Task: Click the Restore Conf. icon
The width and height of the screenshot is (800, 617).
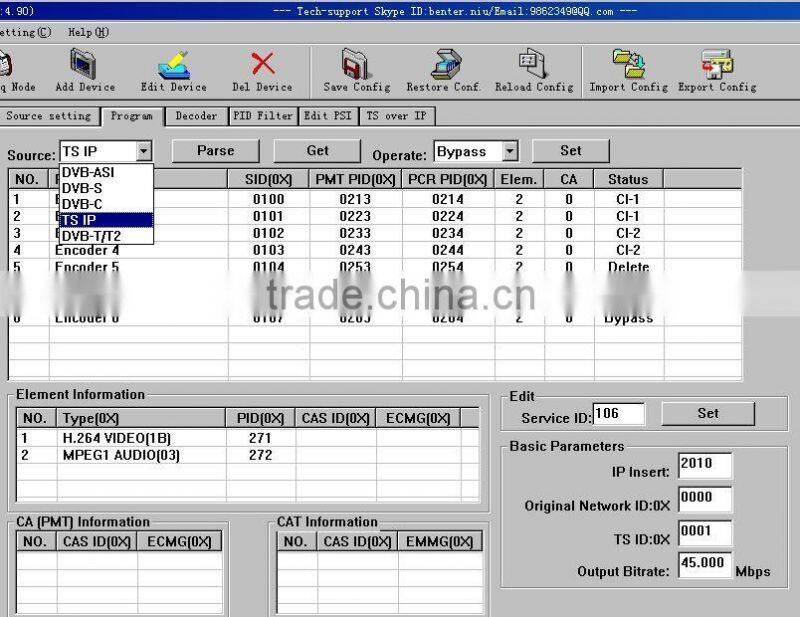Action: (442, 65)
